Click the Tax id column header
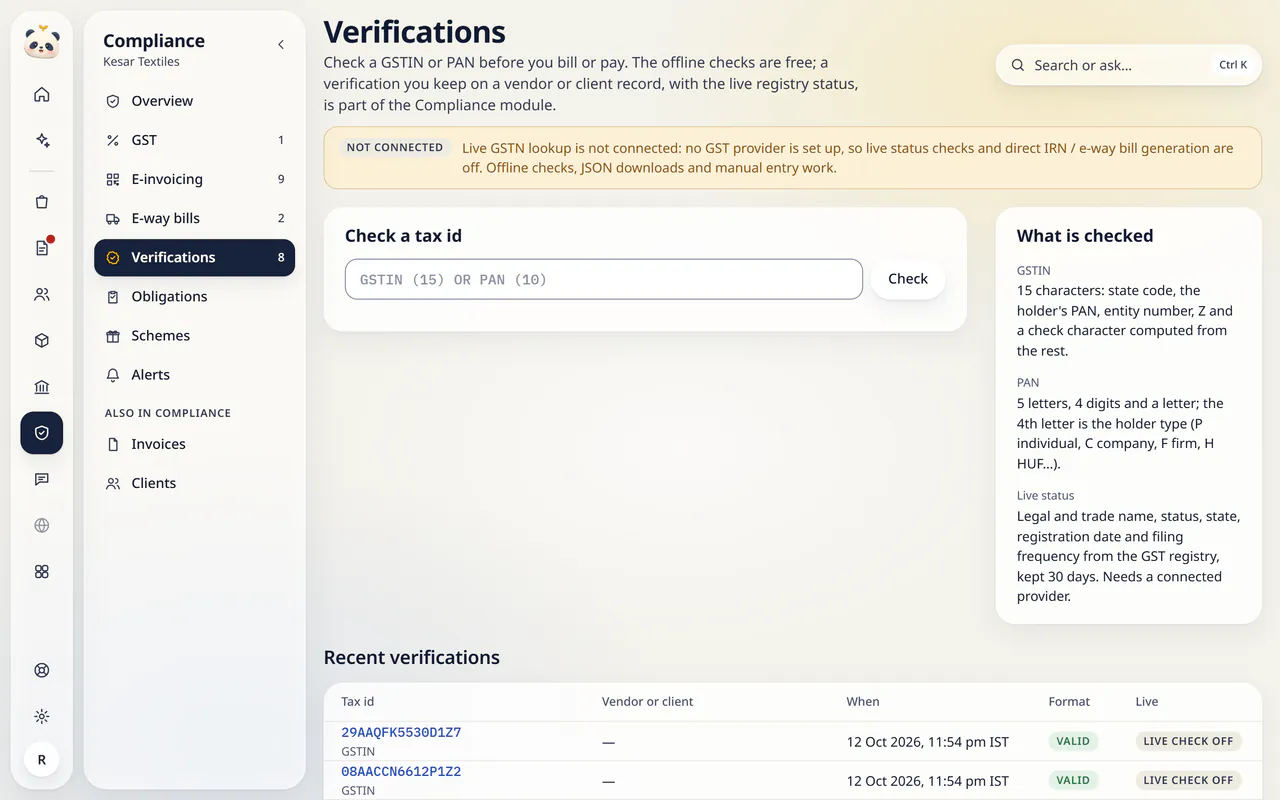 (x=358, y=702)
